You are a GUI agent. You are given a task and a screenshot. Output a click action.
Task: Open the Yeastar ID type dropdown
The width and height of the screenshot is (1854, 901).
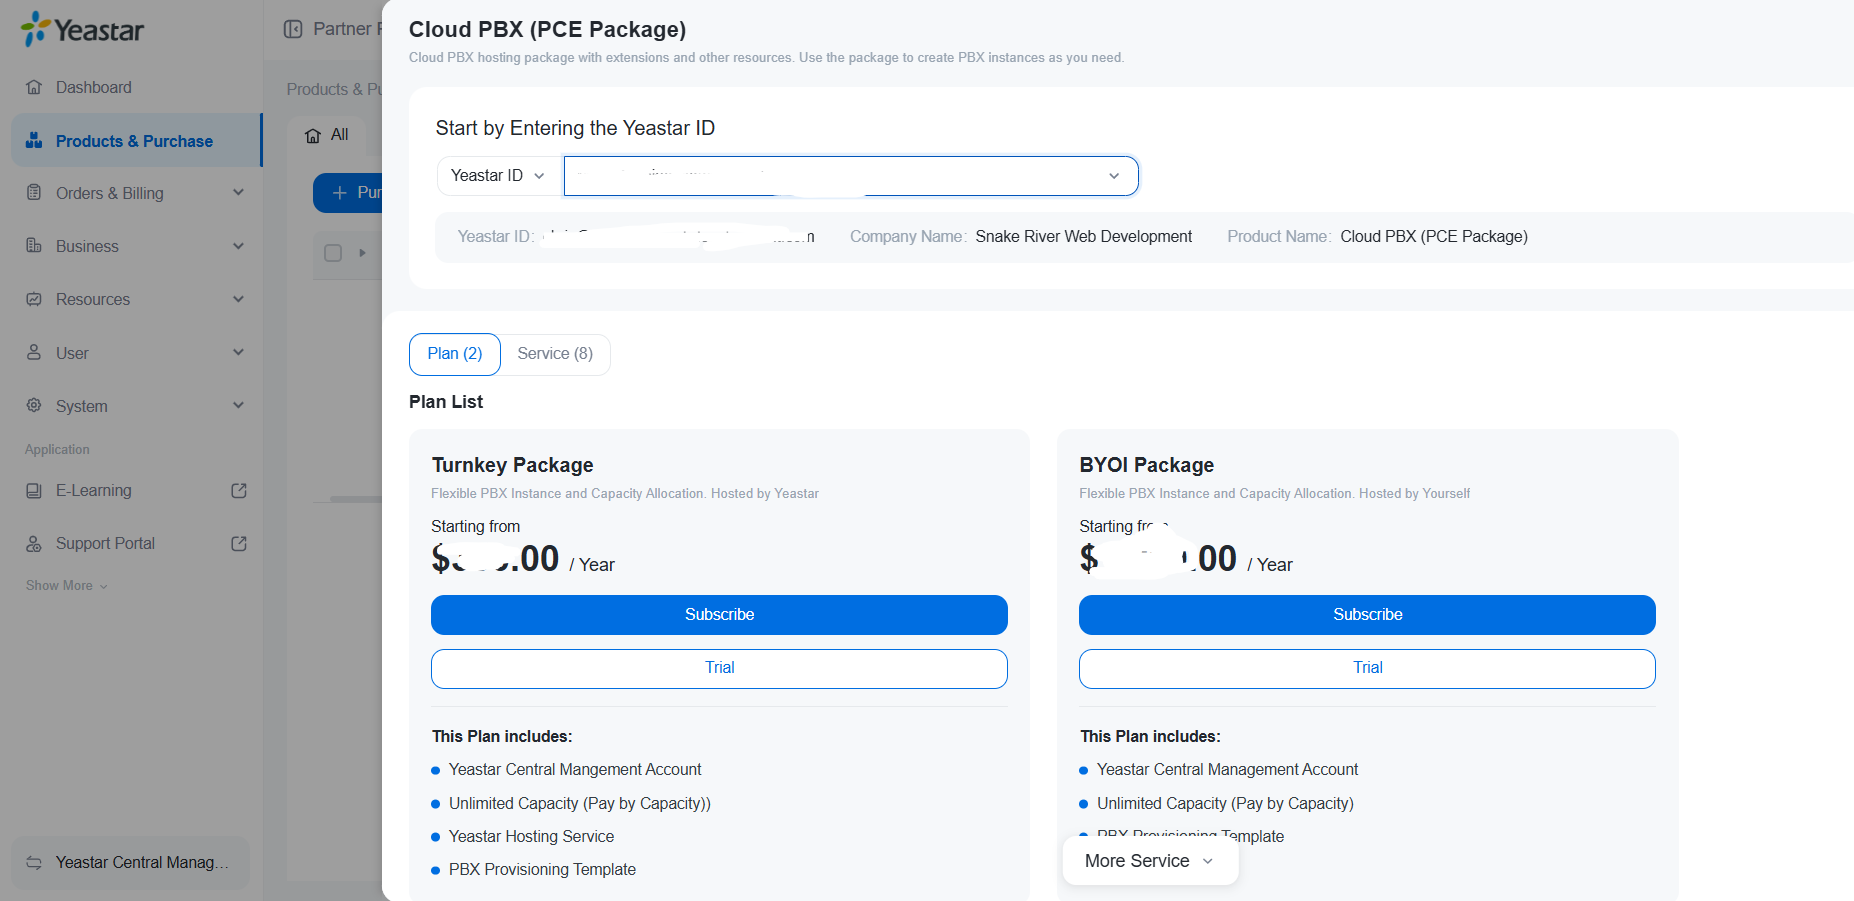click(x=497, y=176)
